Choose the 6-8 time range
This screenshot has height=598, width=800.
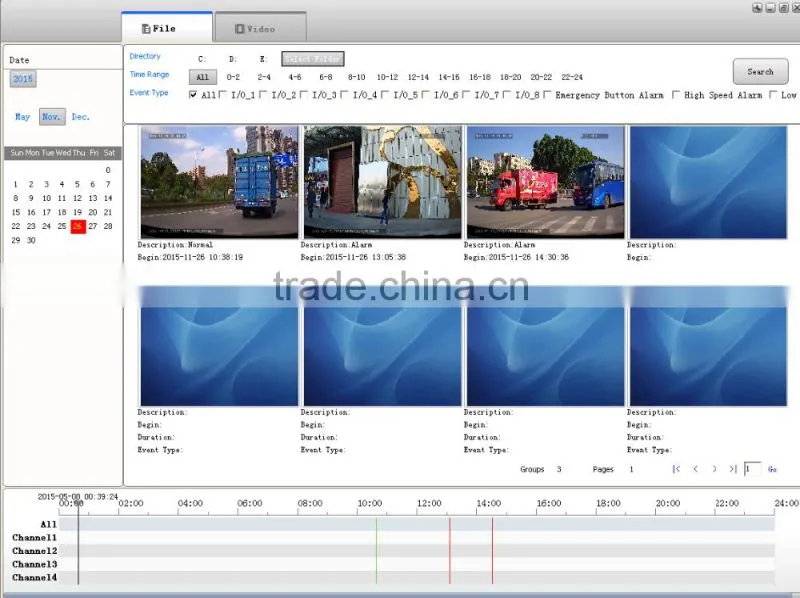coord(326,77)
